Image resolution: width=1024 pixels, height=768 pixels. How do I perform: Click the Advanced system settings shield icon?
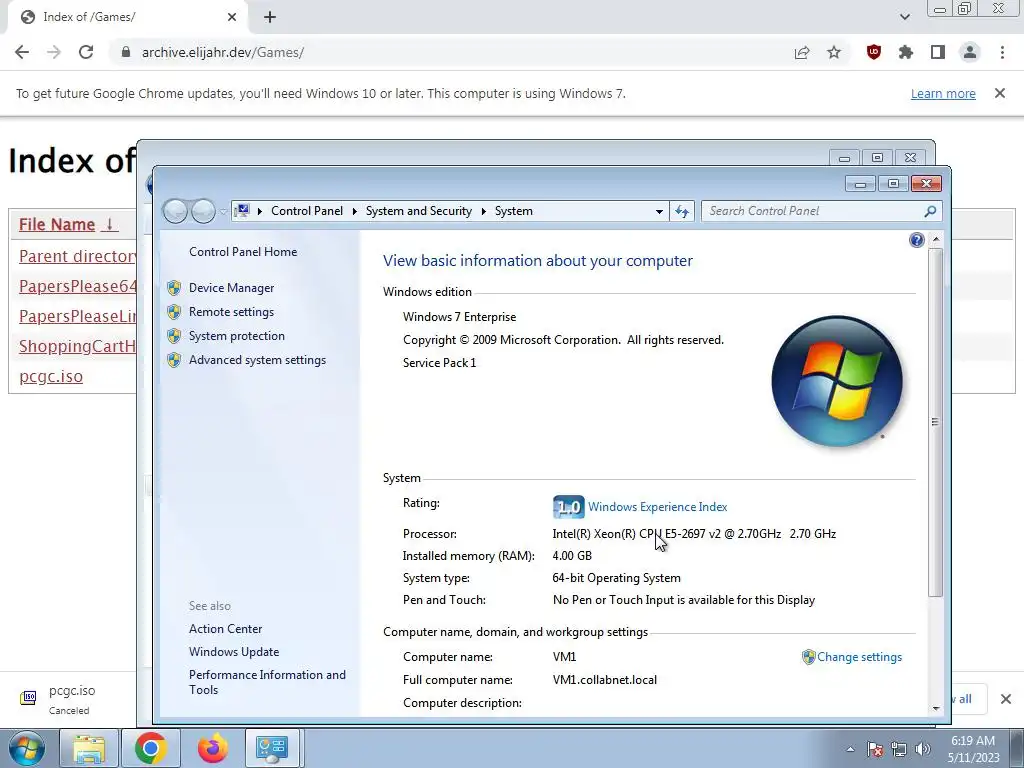tap(174, 360)
